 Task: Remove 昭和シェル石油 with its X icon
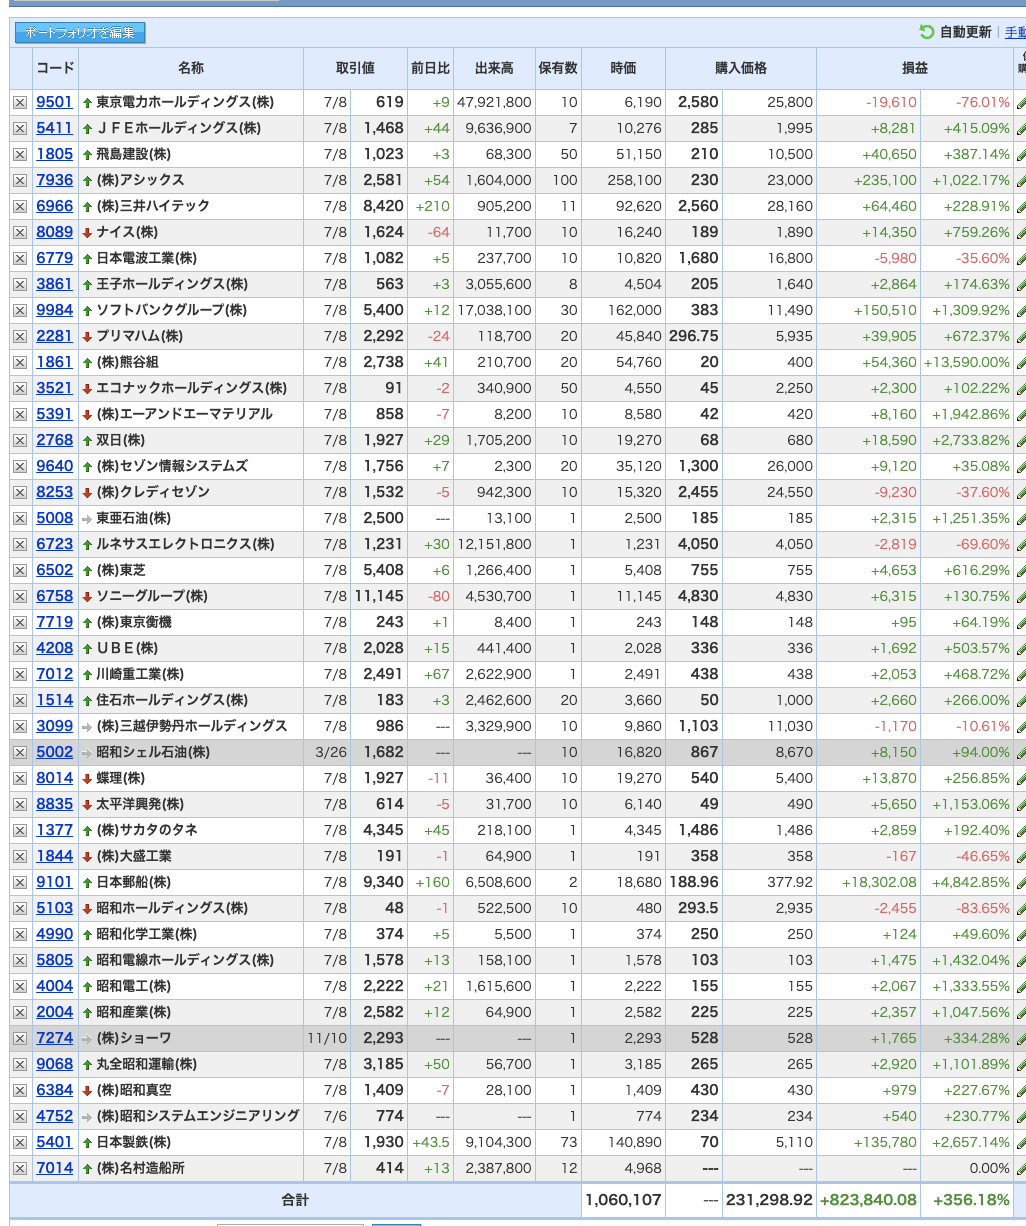tap(20, 752)
